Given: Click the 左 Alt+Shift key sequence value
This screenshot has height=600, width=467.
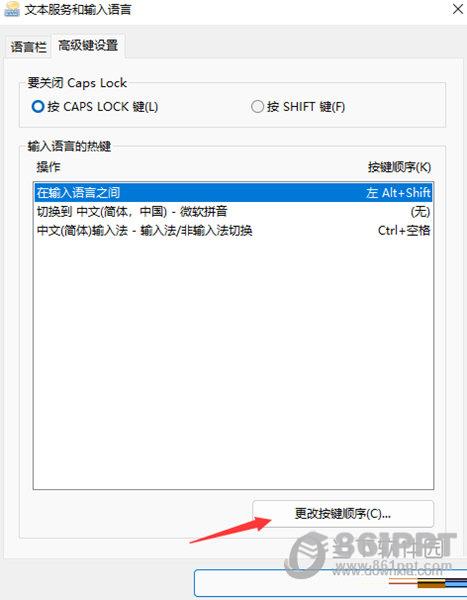Looking at the screenshot, I should (x=398, y=192).
